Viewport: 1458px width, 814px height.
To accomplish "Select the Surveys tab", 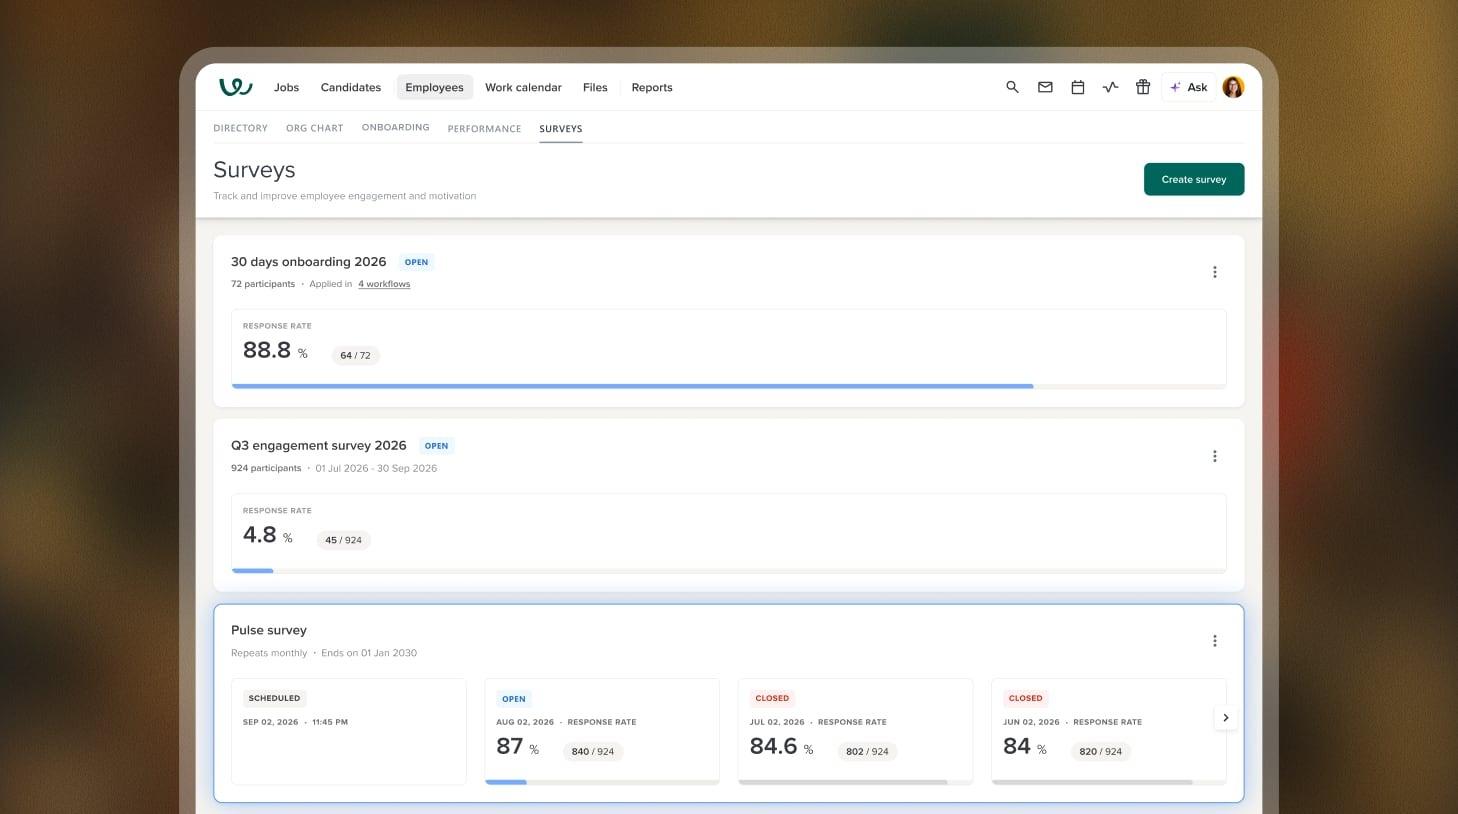I will point(561,129).
